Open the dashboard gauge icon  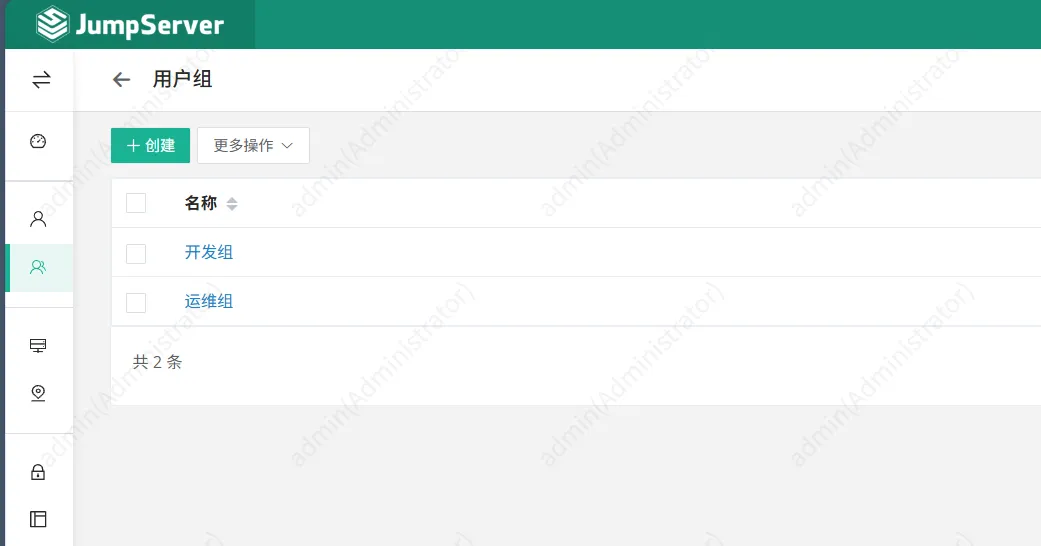pos(38,141)
